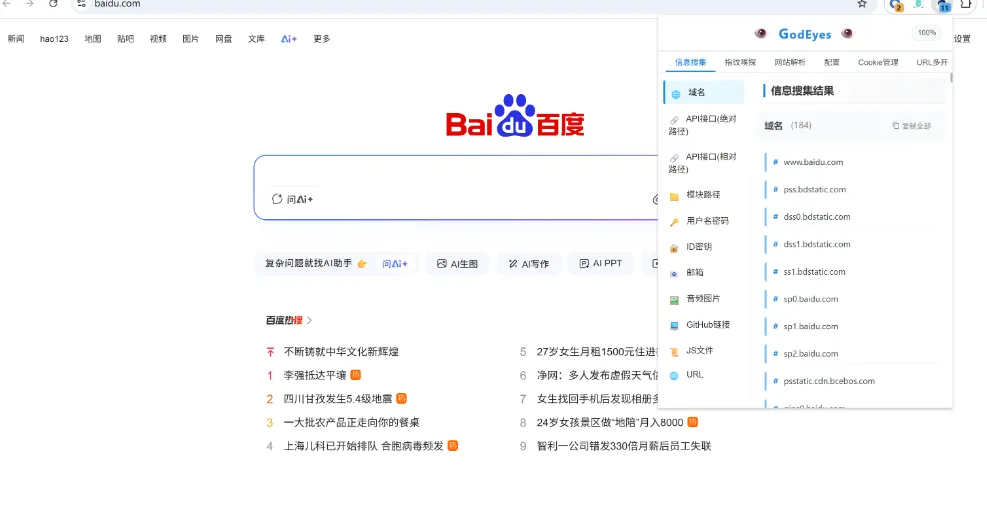This screenshot has height=522, width=987.
Task: Open the JS文件 scroll icon category
Action: coord(674,351)
